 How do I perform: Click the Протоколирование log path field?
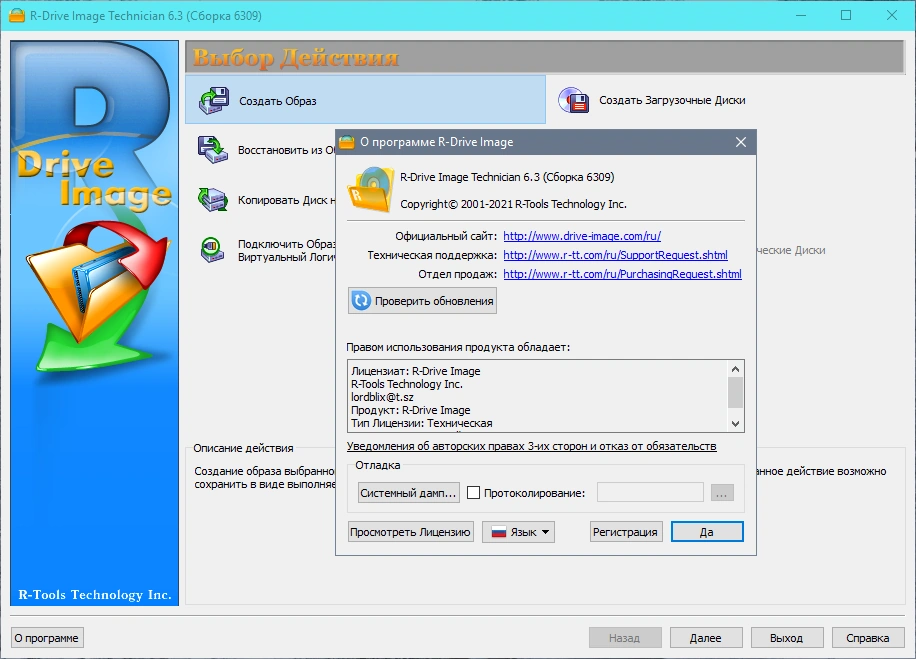point(650,492)
